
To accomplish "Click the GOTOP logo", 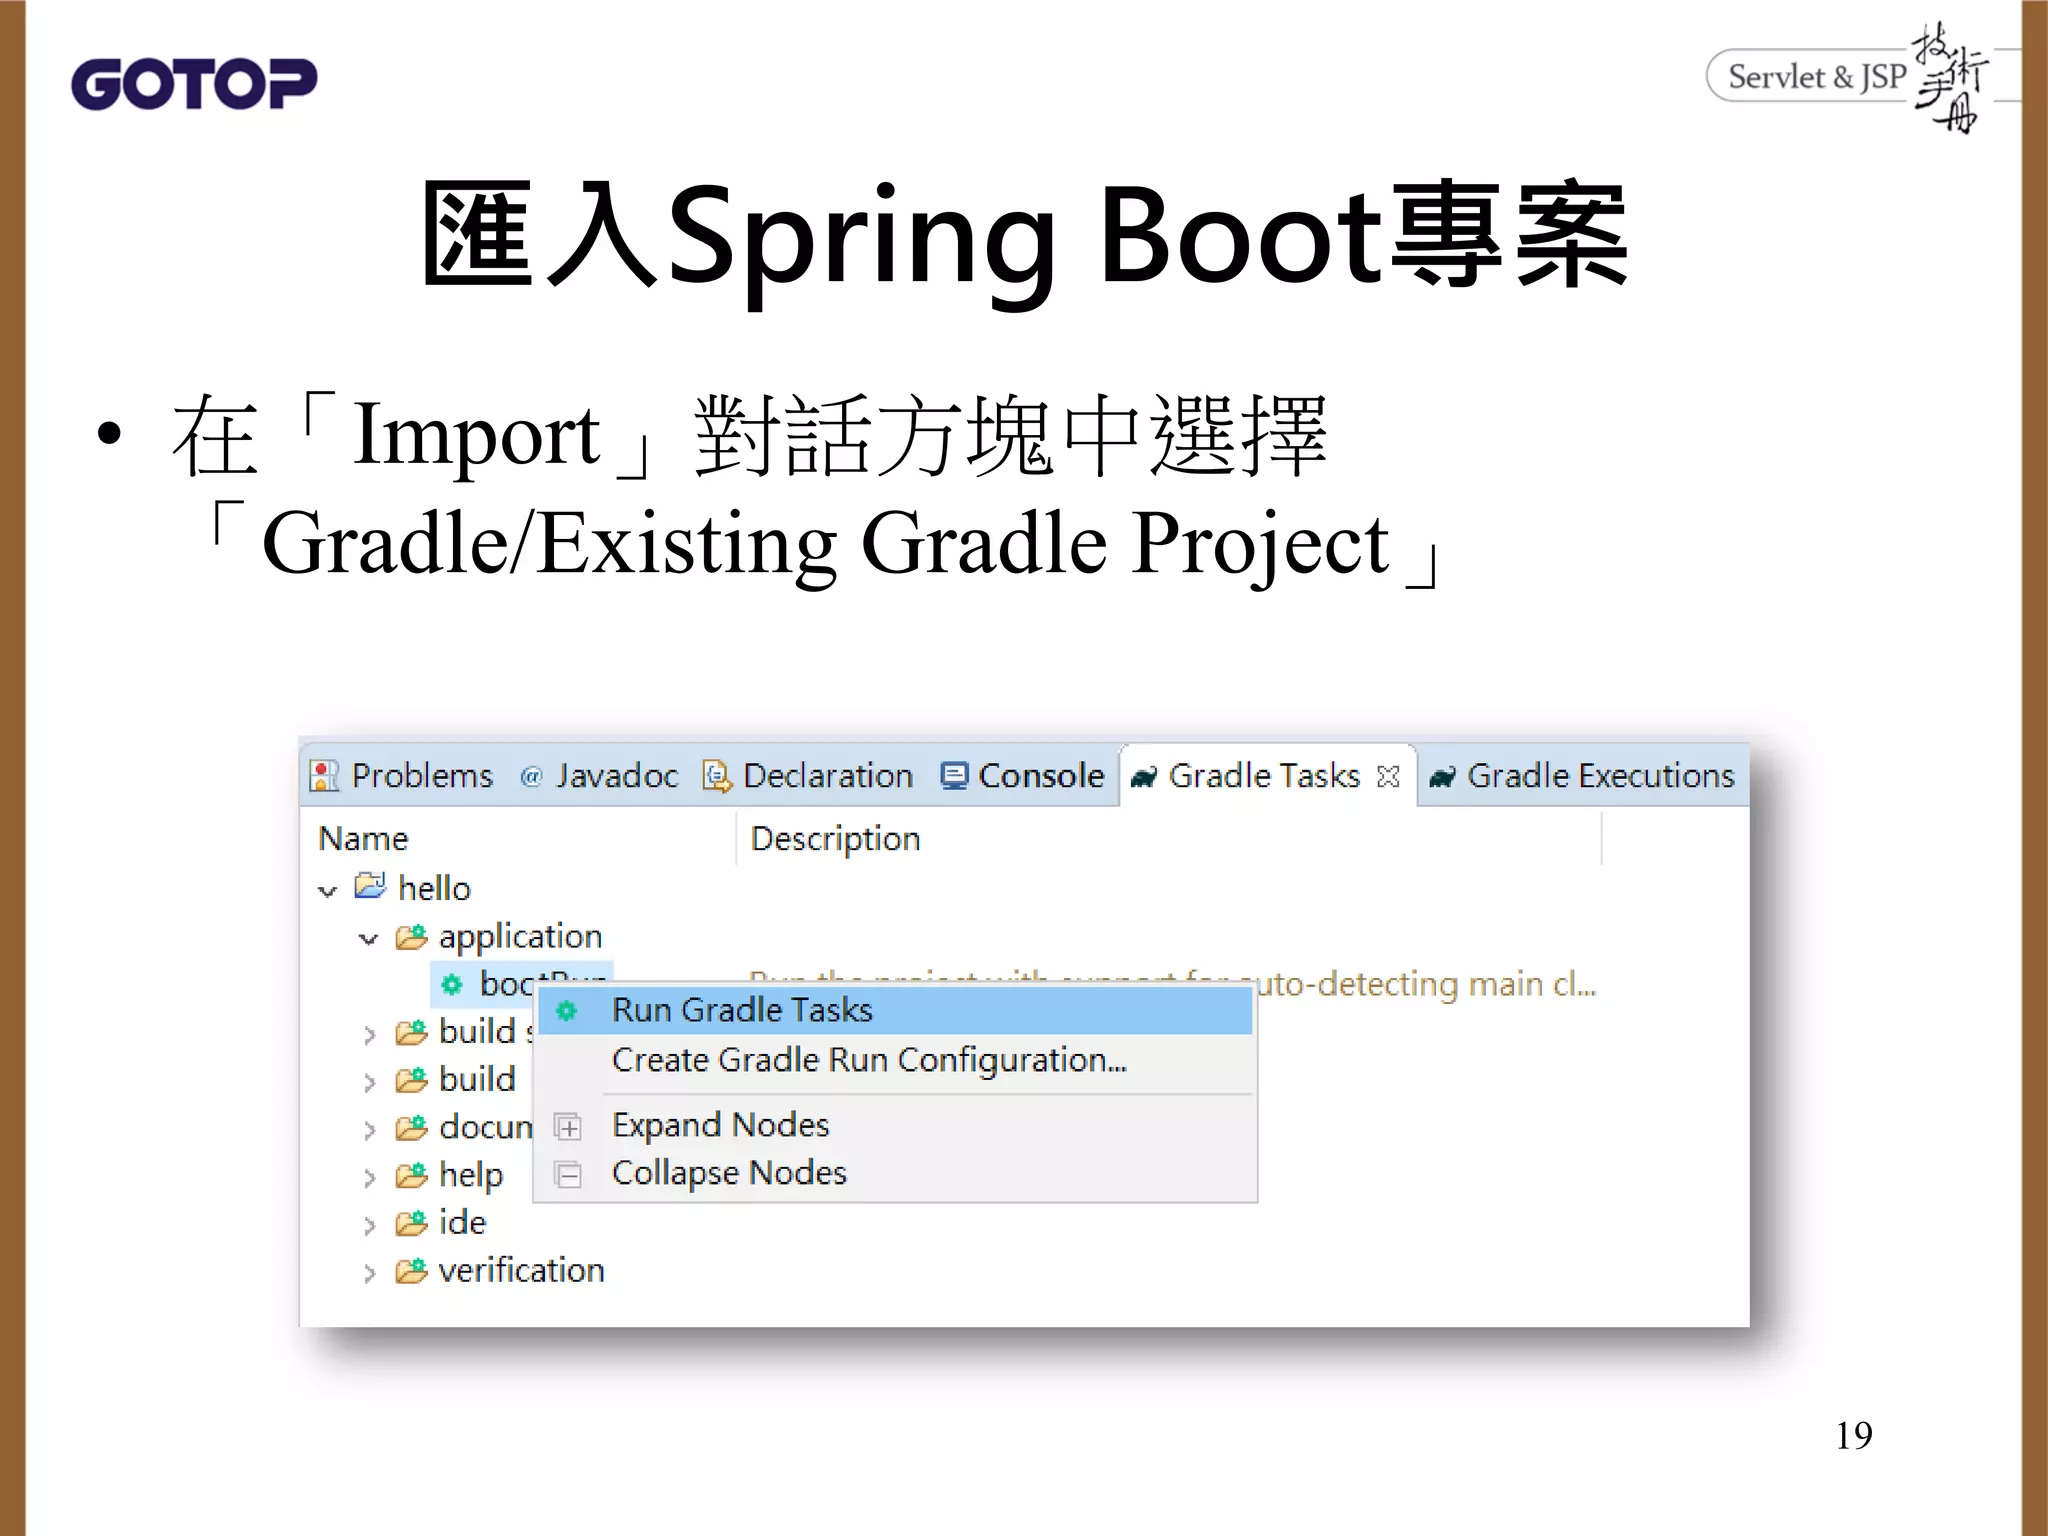I will [x=194, y=84].
